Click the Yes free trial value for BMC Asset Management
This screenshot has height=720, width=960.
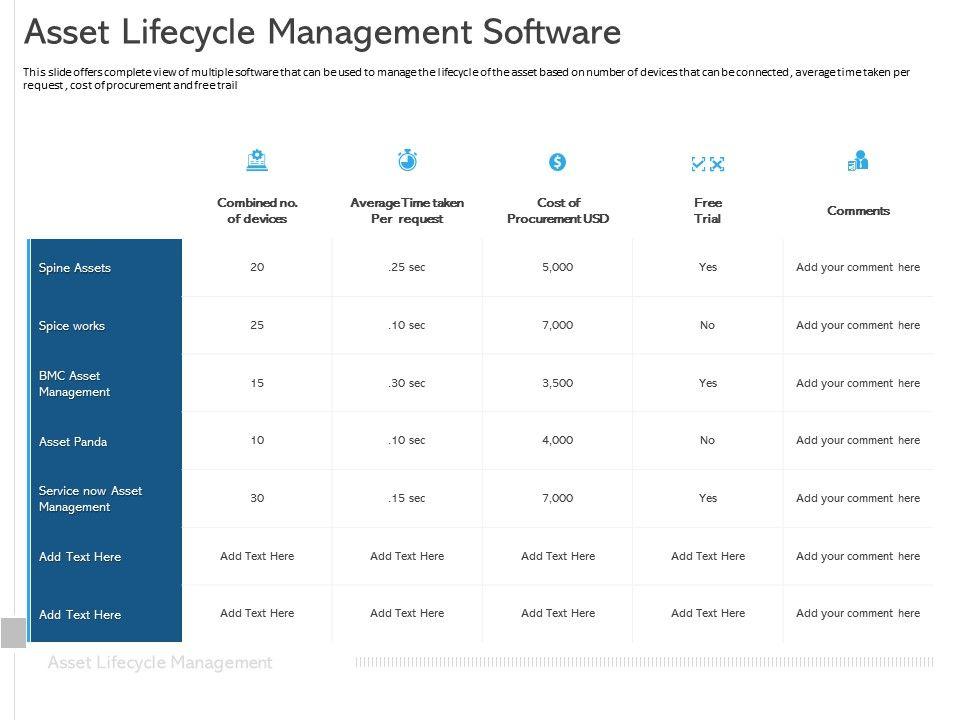708,383
